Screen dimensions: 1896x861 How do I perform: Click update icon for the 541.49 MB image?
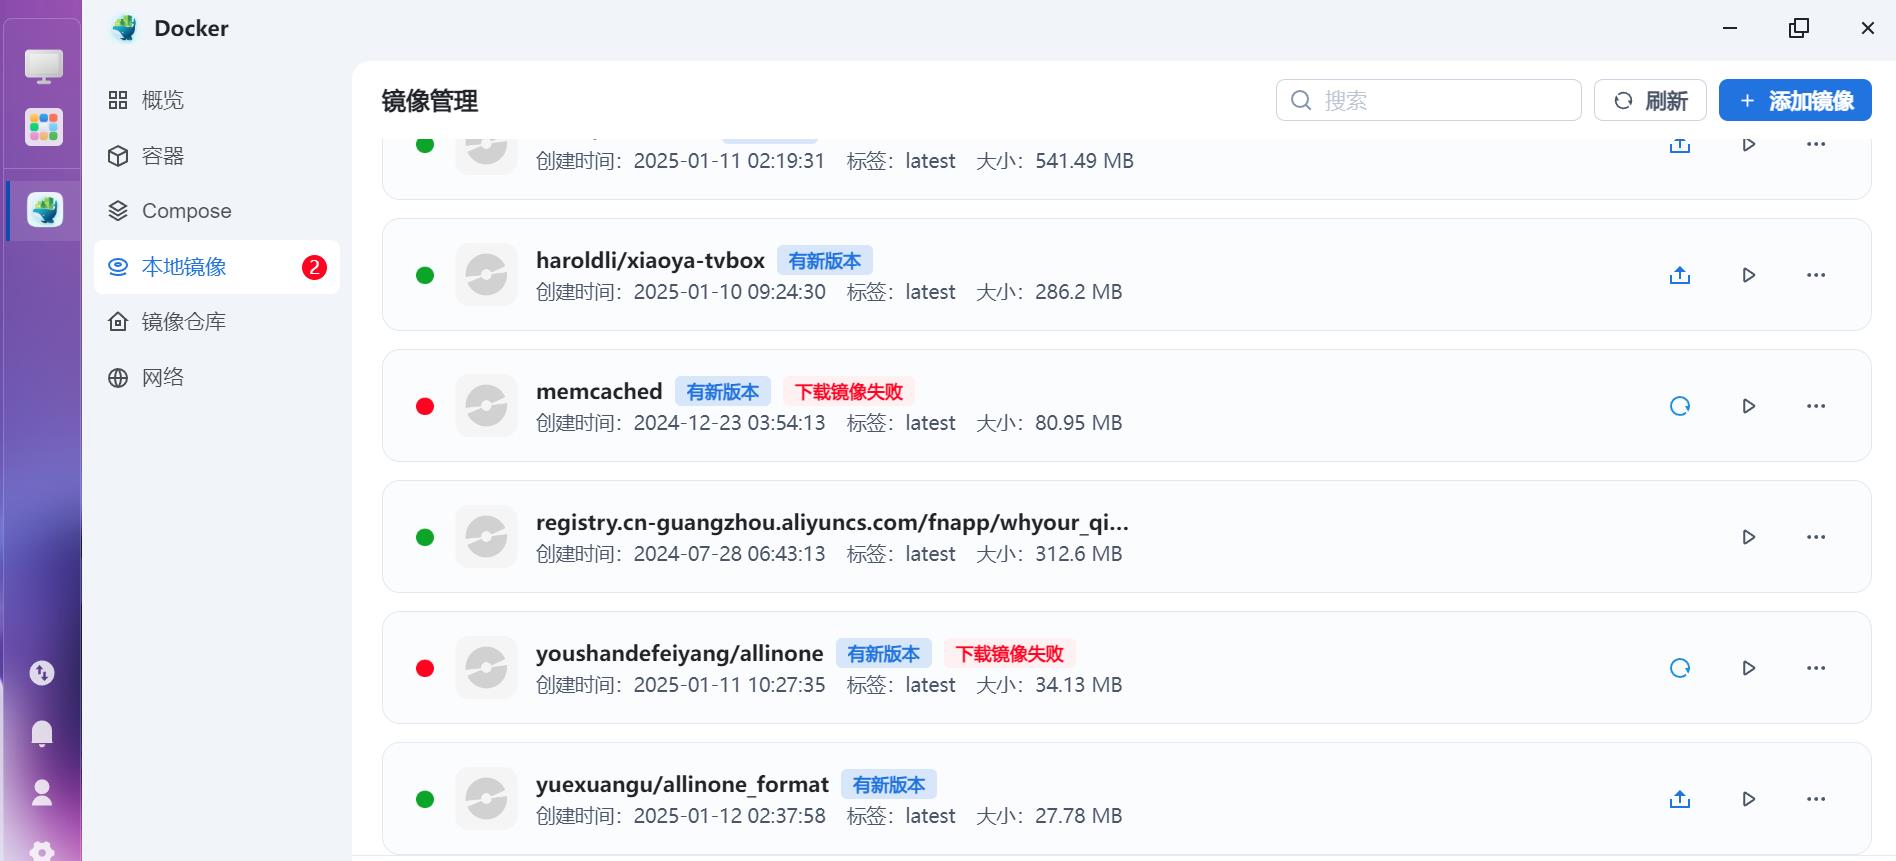click(x=1680, y=146)
